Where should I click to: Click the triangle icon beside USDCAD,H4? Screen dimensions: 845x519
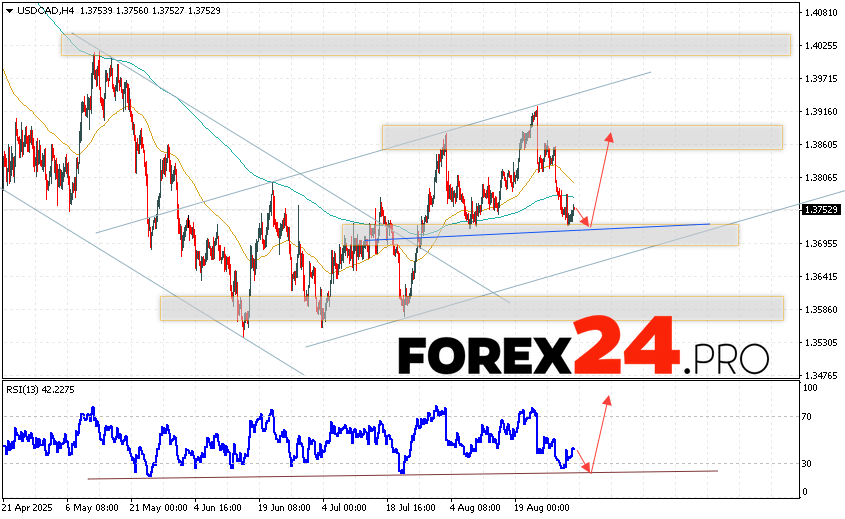pos(7,9)
